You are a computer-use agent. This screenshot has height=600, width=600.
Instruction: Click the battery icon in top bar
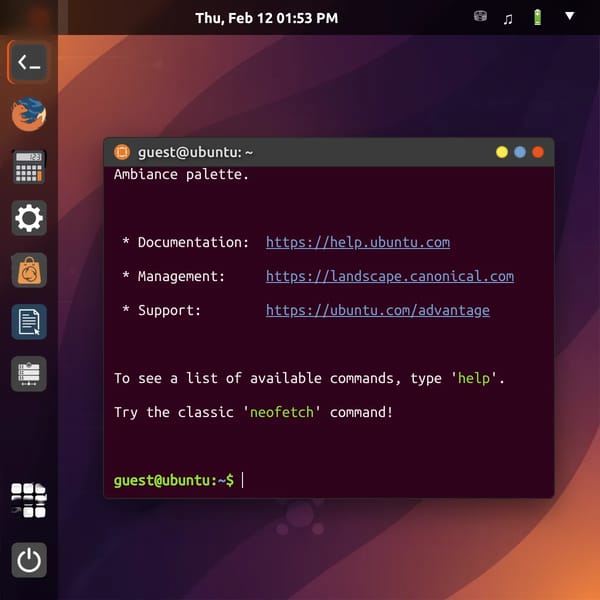point(538,18)
